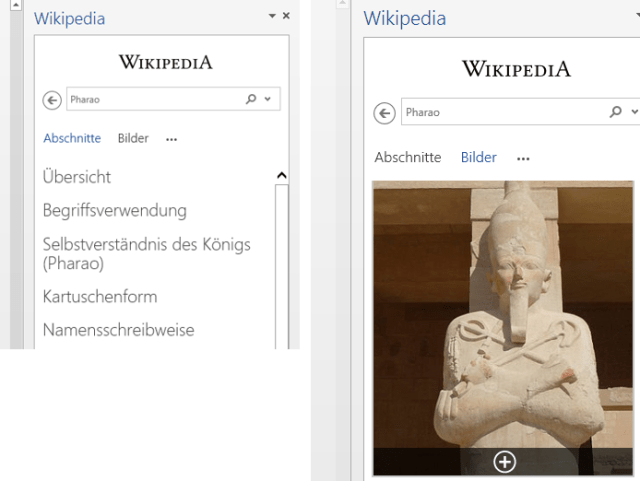Screen dimensions: 640x481
Task: Select Abschnitte tab in right pane
Action: [408, 158]
